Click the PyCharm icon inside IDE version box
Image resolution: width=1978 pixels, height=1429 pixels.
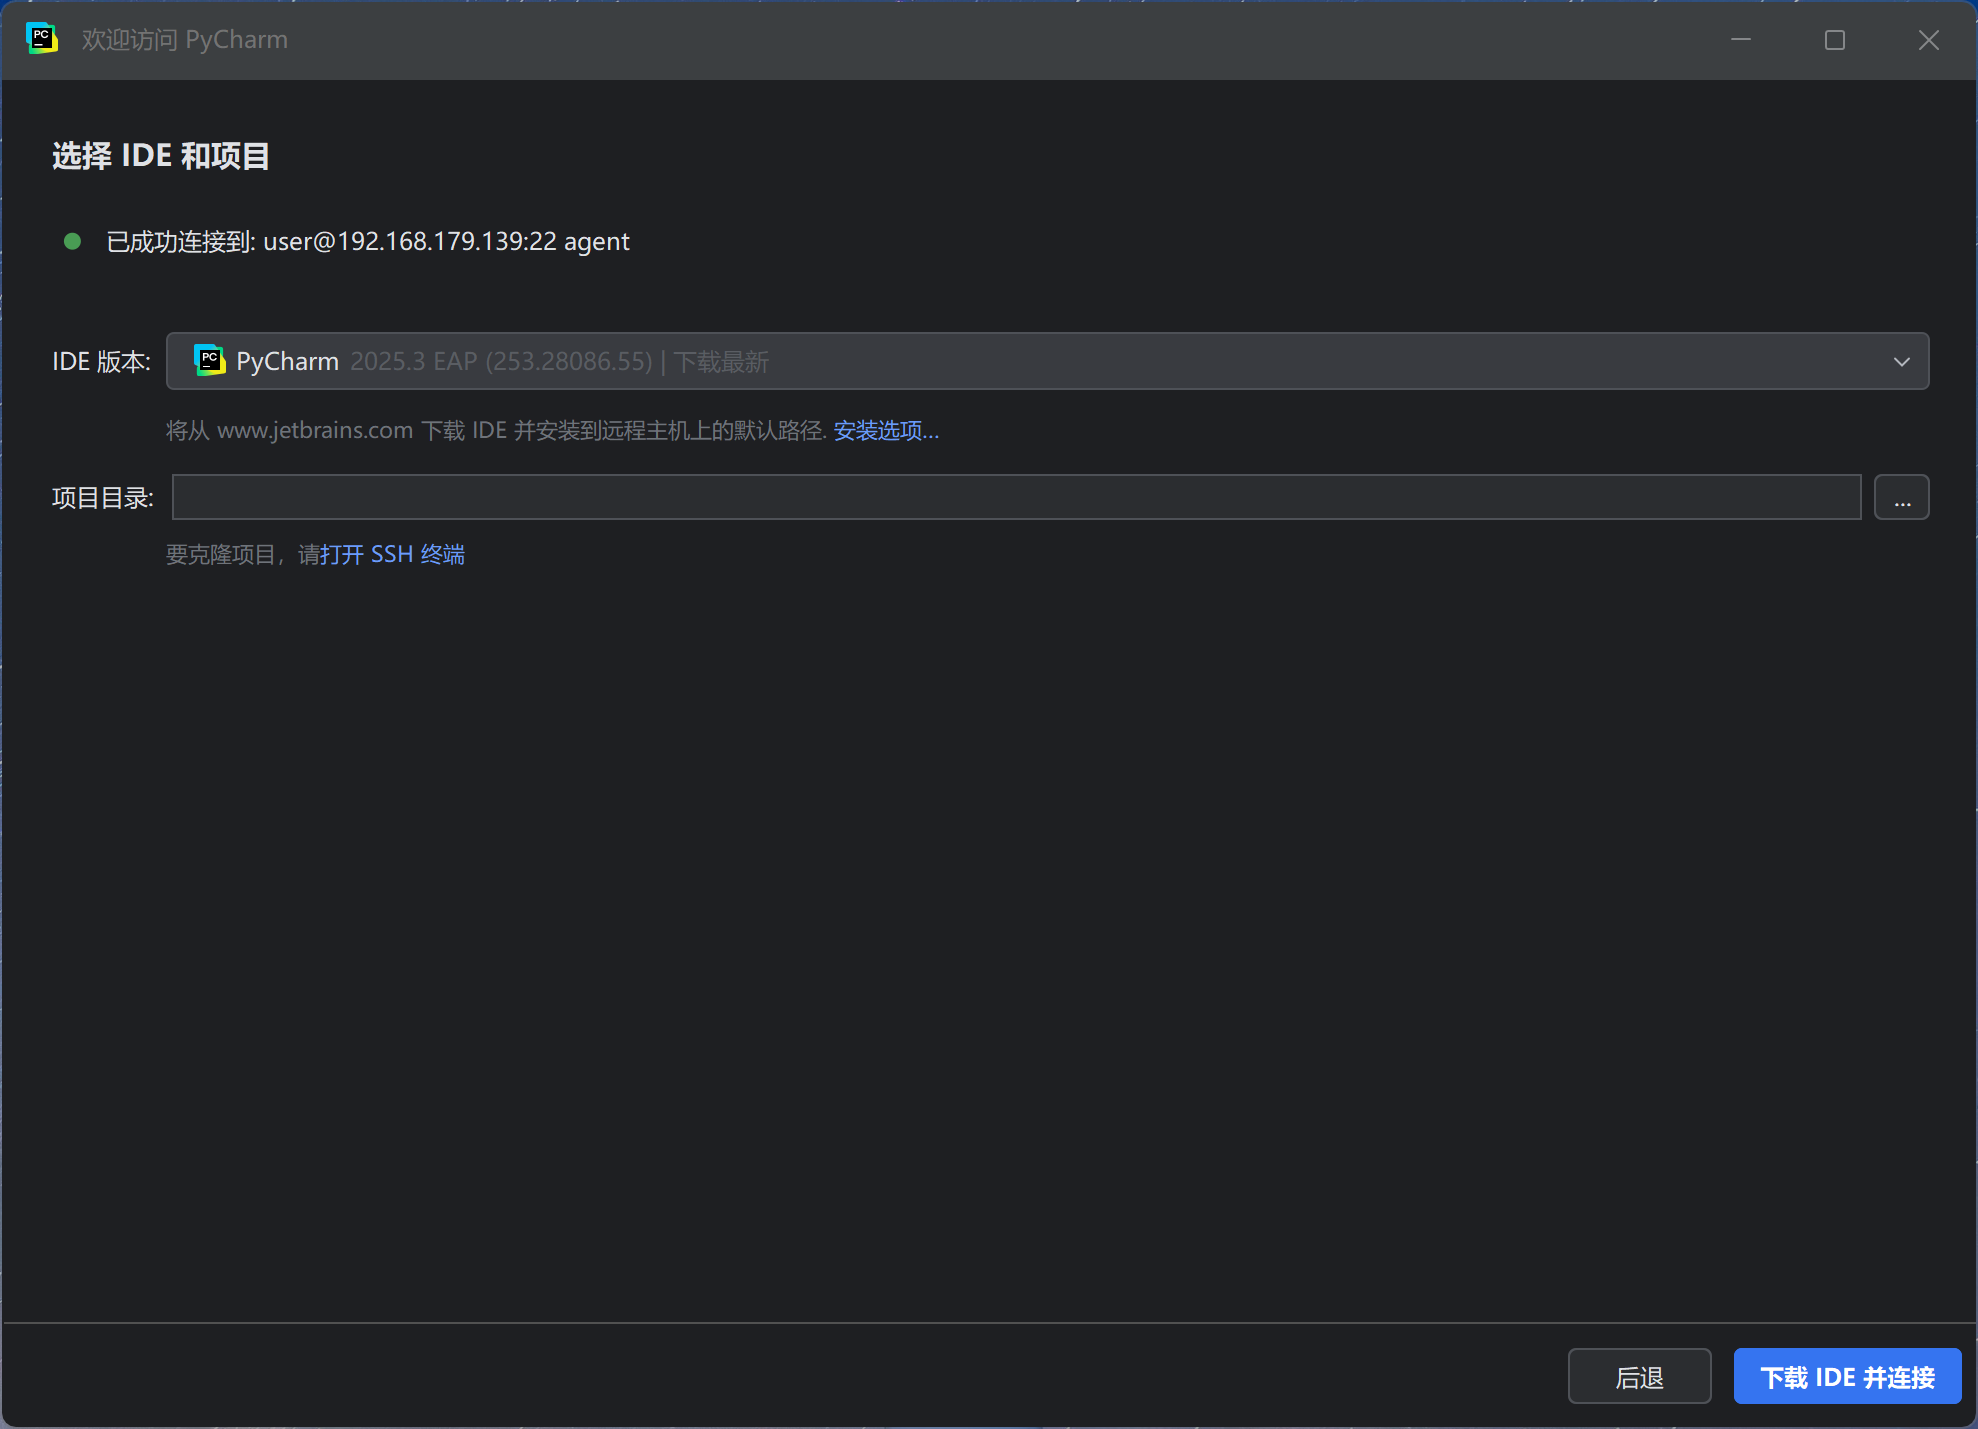point(209,361)
